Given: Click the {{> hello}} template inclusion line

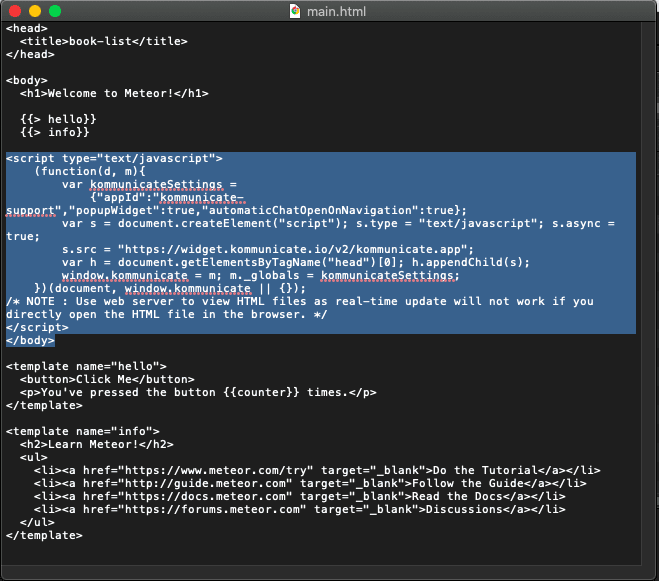Looking at the screenshot, I should 58,119.
